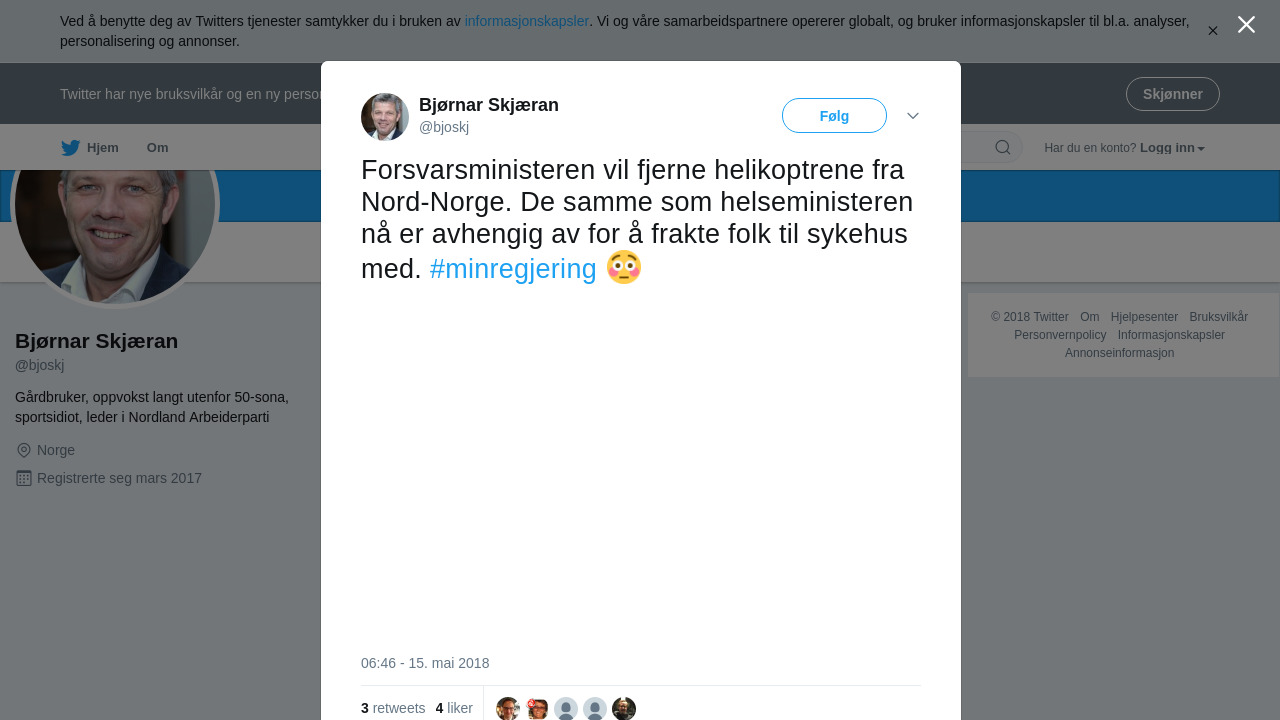Viewport: 1280px width, 720px height.
Task: Open Hjelpesenter footer link
Action: click(1144, 317)
